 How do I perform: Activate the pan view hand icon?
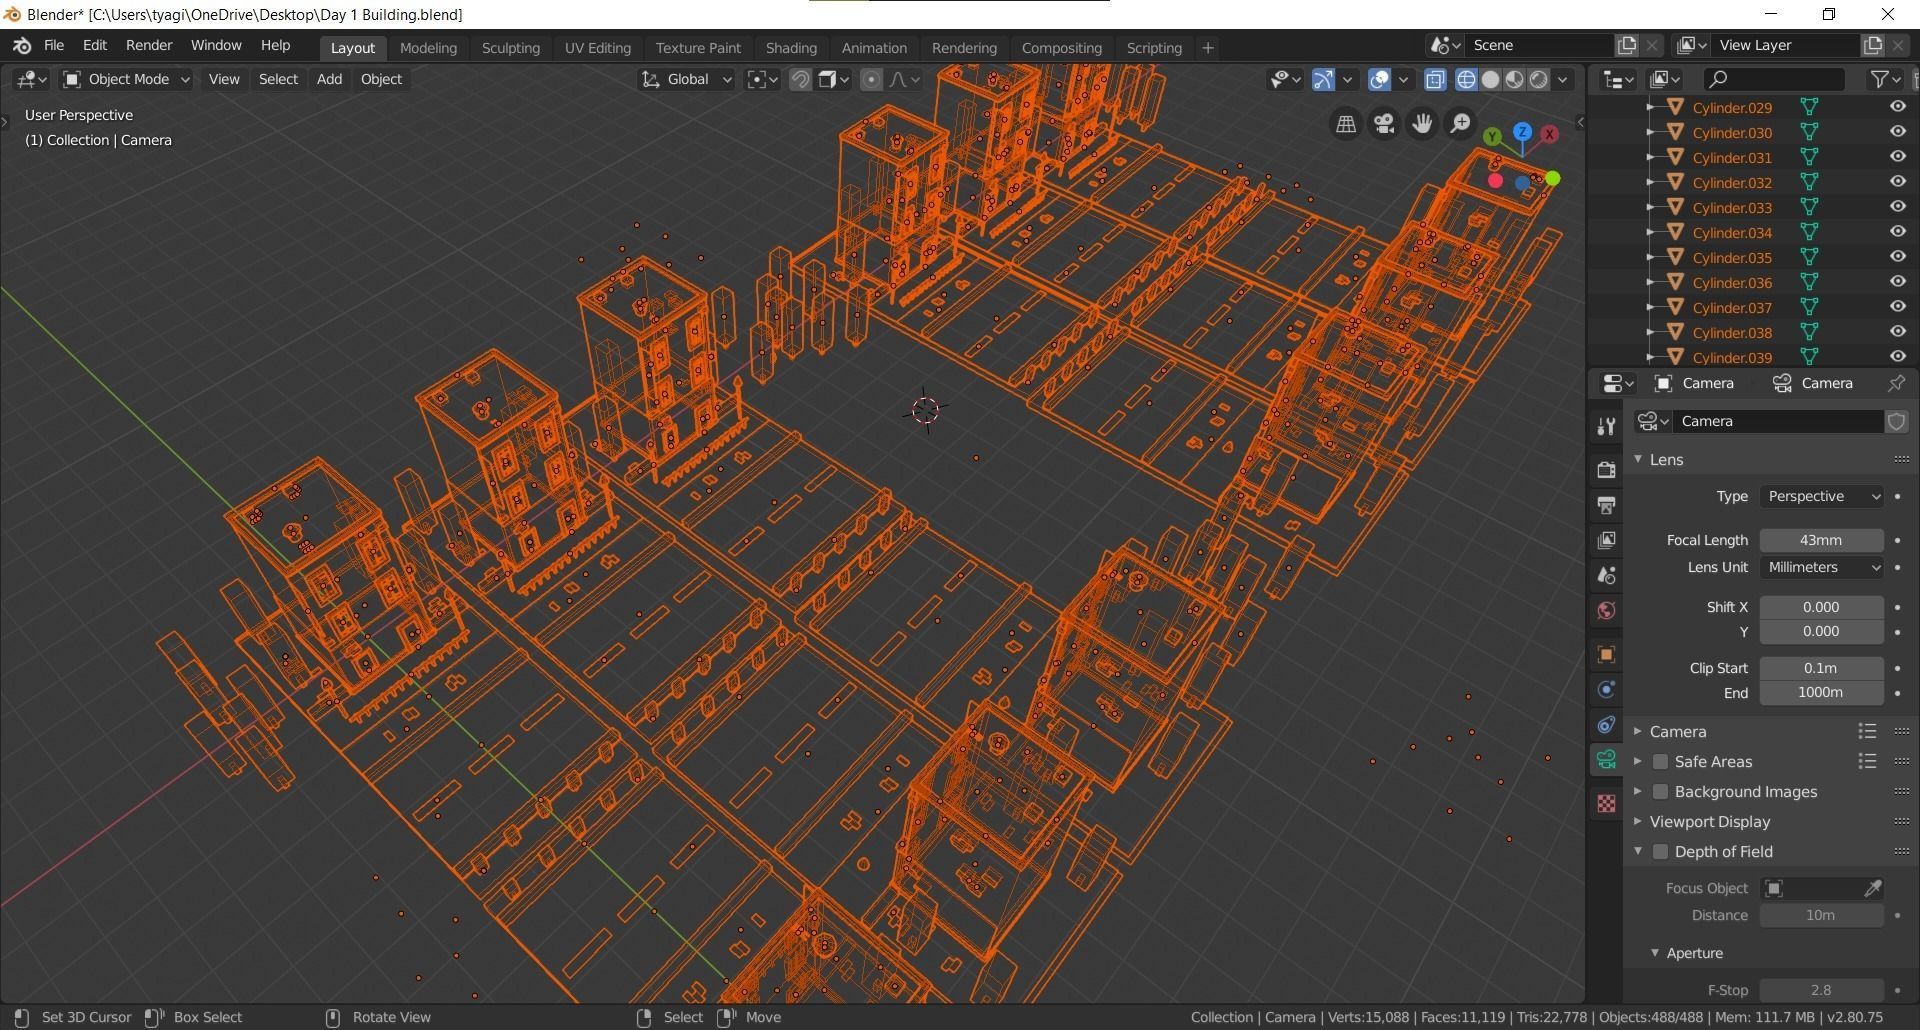[1422, 123]
